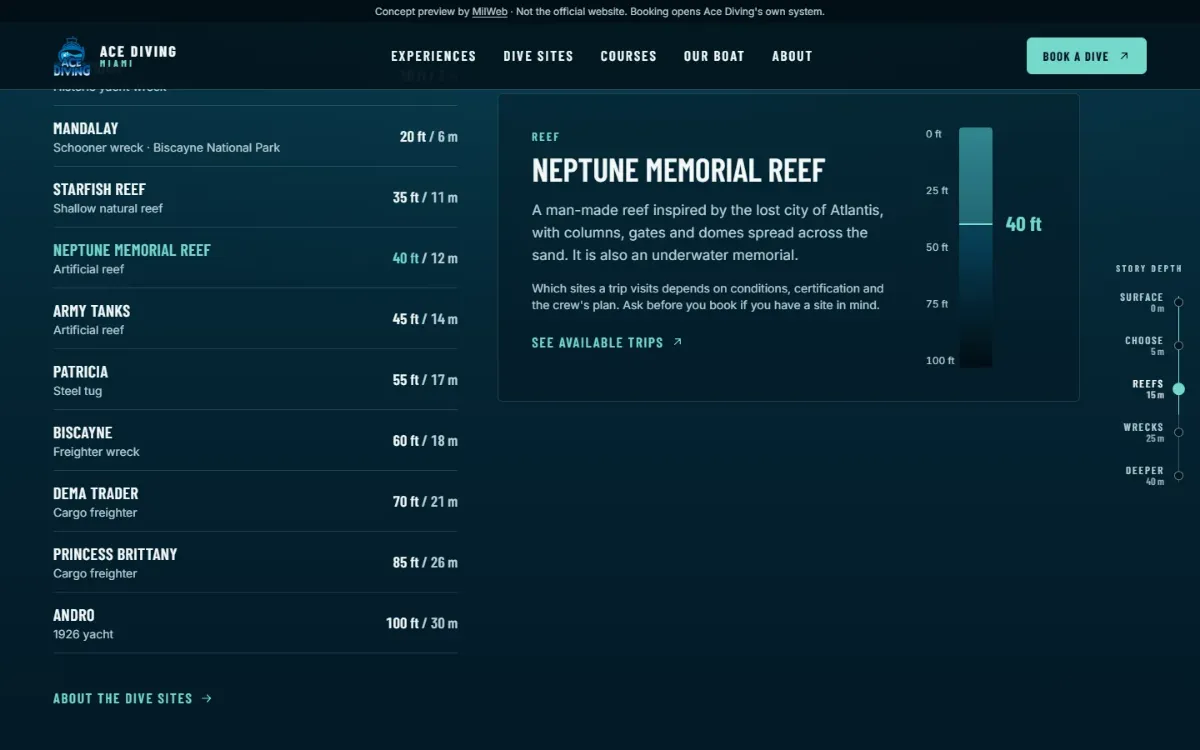Click the 40 ft depth gauge bar
The width and height of the screenshot is (1200, 750).
click(x=976, y=247)
